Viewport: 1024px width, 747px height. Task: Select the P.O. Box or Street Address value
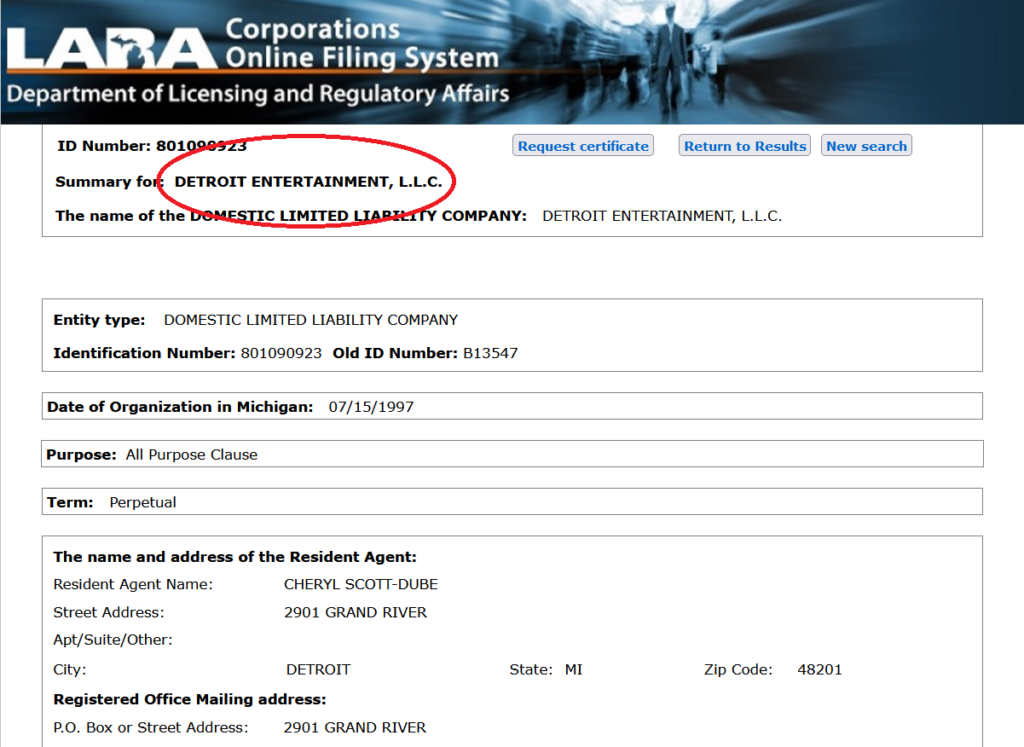pos(355,727)
